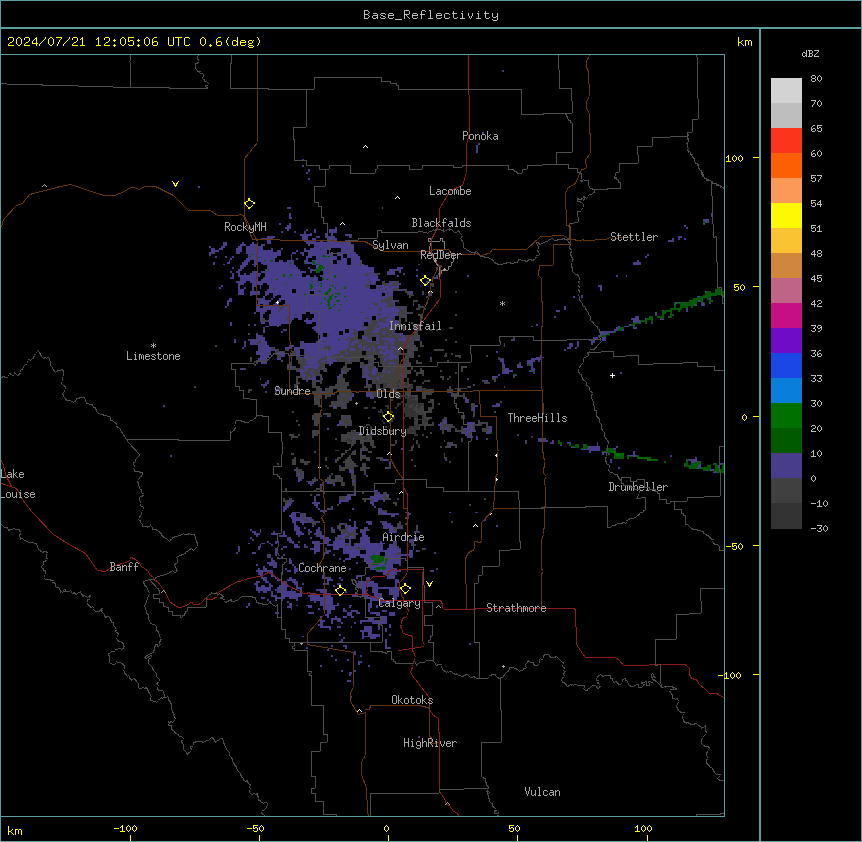Select the Stettler label

pyautogui.click(x=634, y=237)
